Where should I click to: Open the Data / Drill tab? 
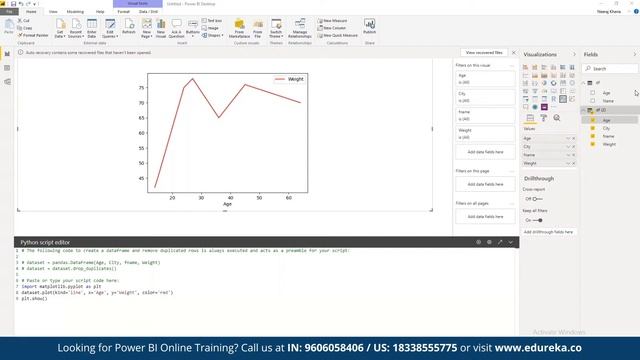click(x=148, y=11)
